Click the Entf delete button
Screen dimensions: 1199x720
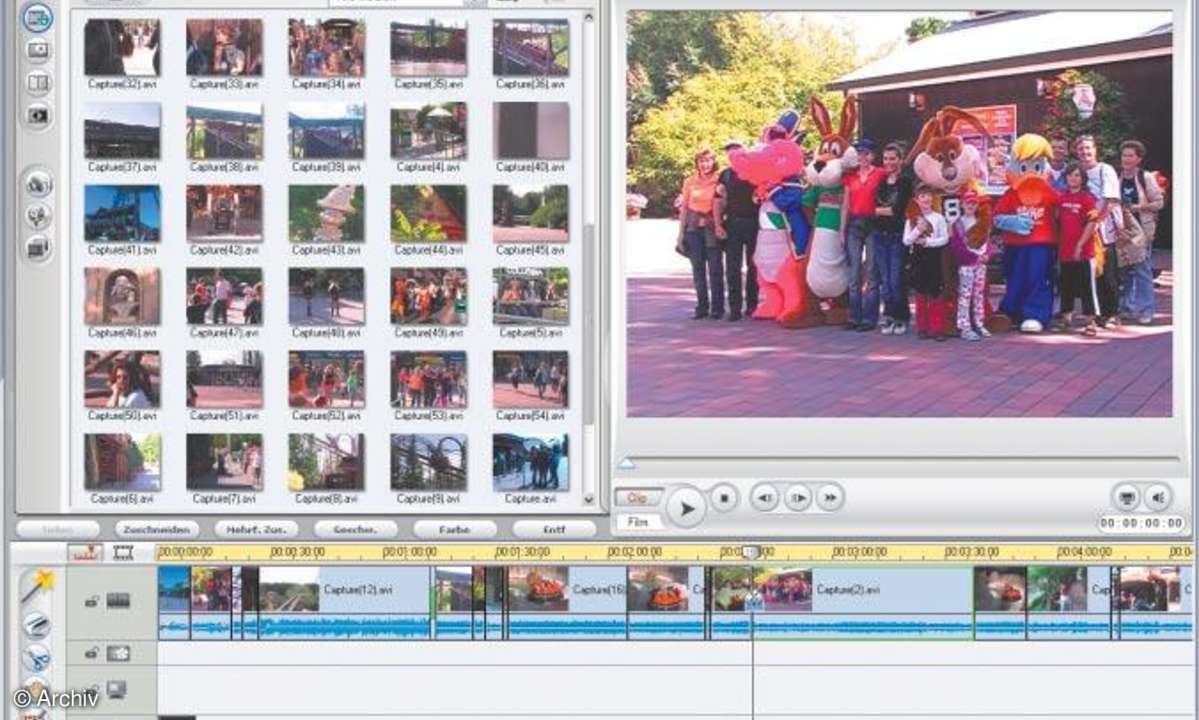pyautogui.click(x=554, y=529)
